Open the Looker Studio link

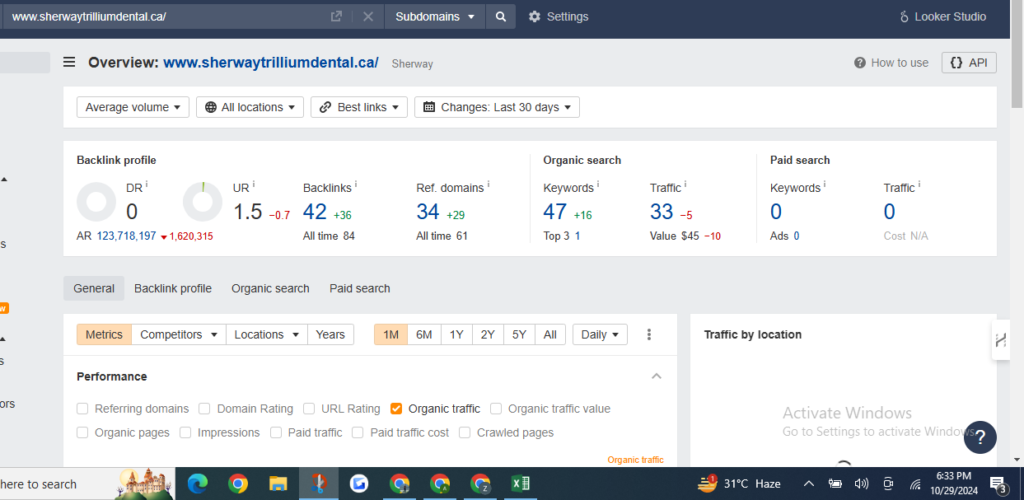(943, 16)
